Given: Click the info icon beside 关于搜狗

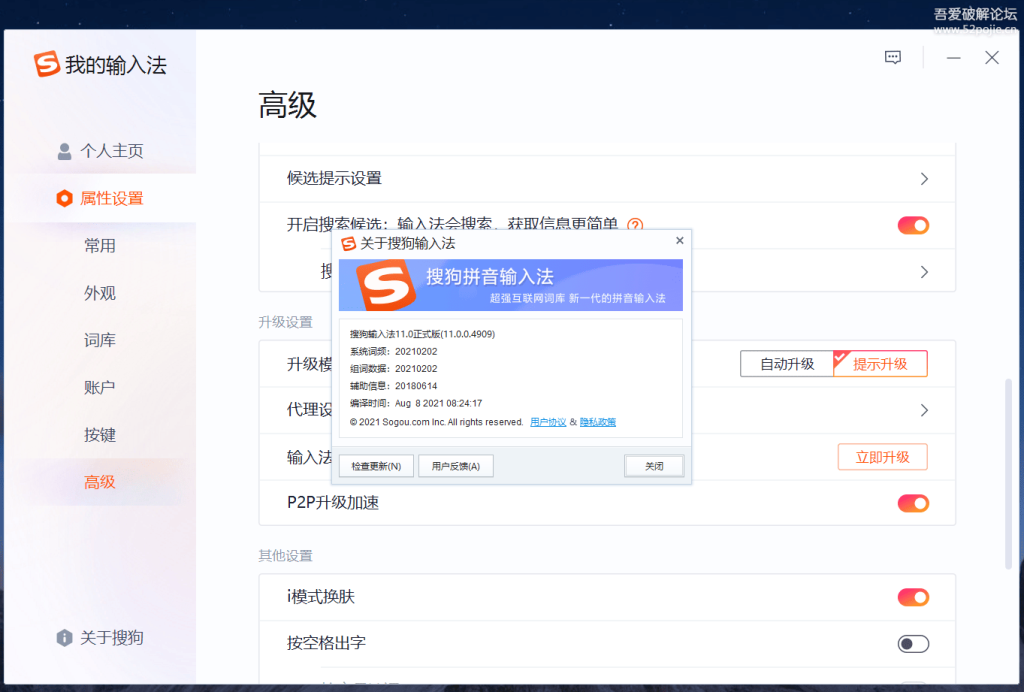Looking at the screenshot, I should pos(65,638).
